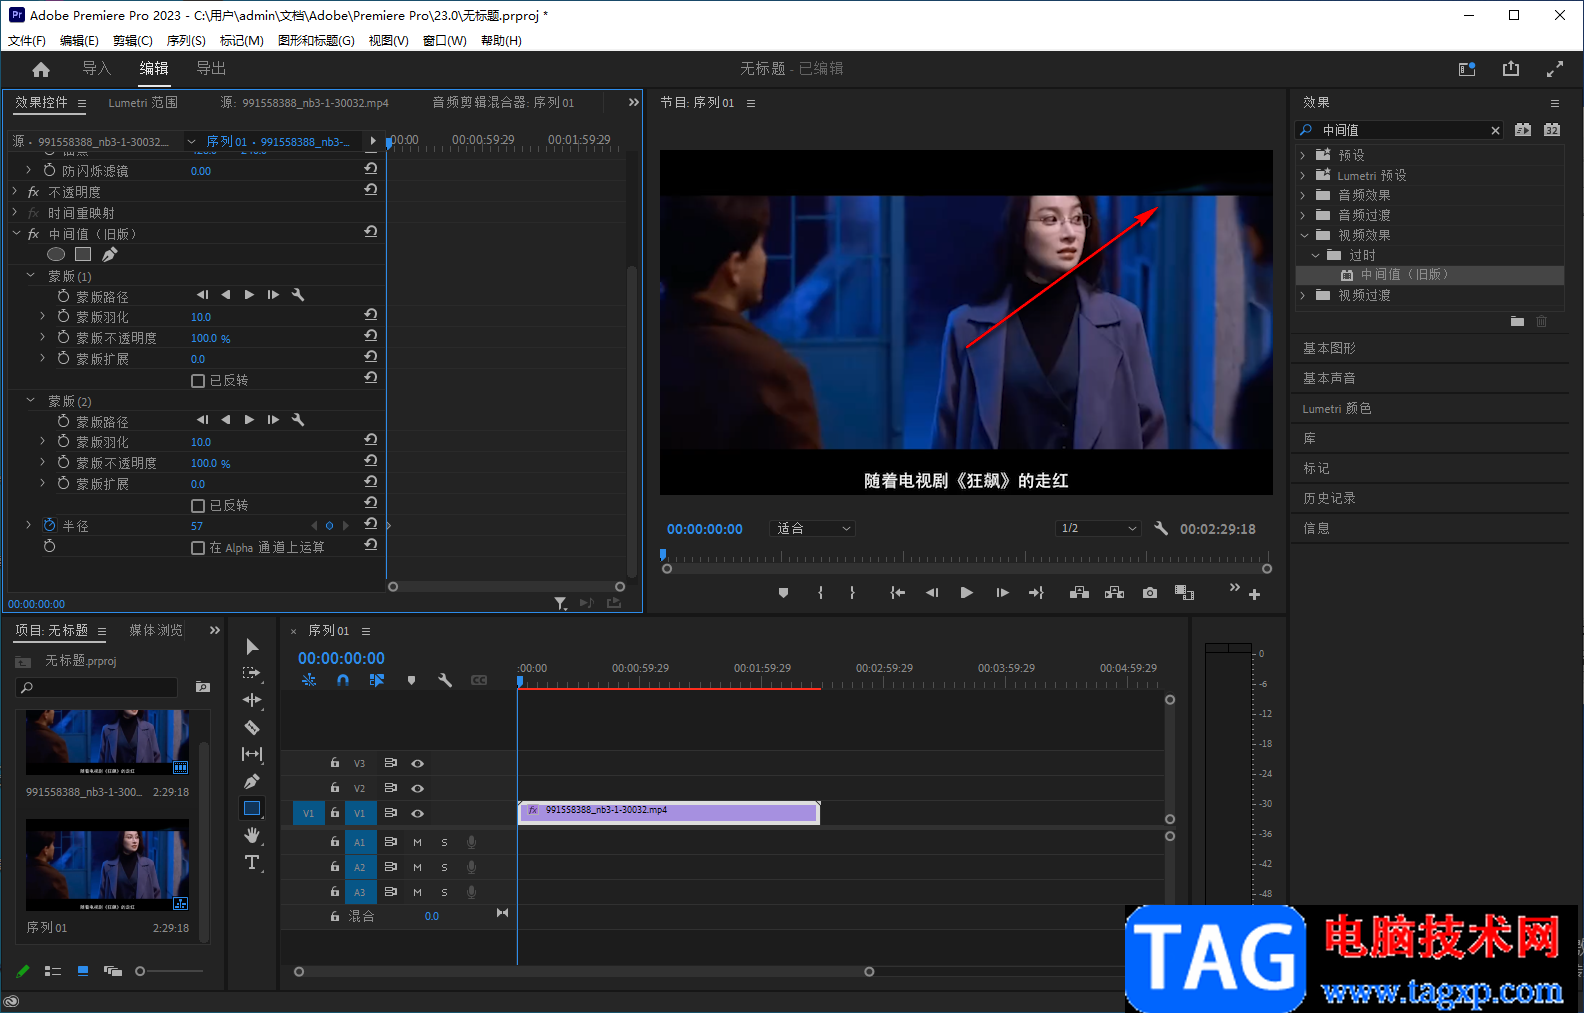Viewport: 1584px width, 1013px height.
Task: Expand the 视频过渡 folder in effects
Action: 1303,295
